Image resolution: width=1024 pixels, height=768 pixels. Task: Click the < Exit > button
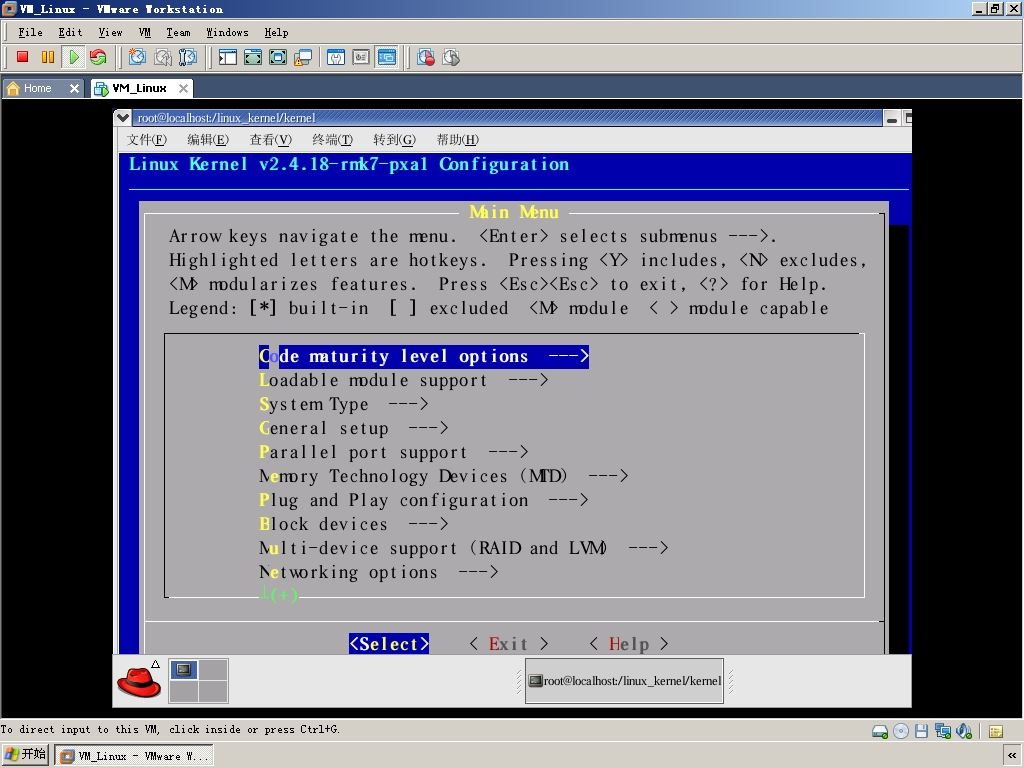coord(509,644)
